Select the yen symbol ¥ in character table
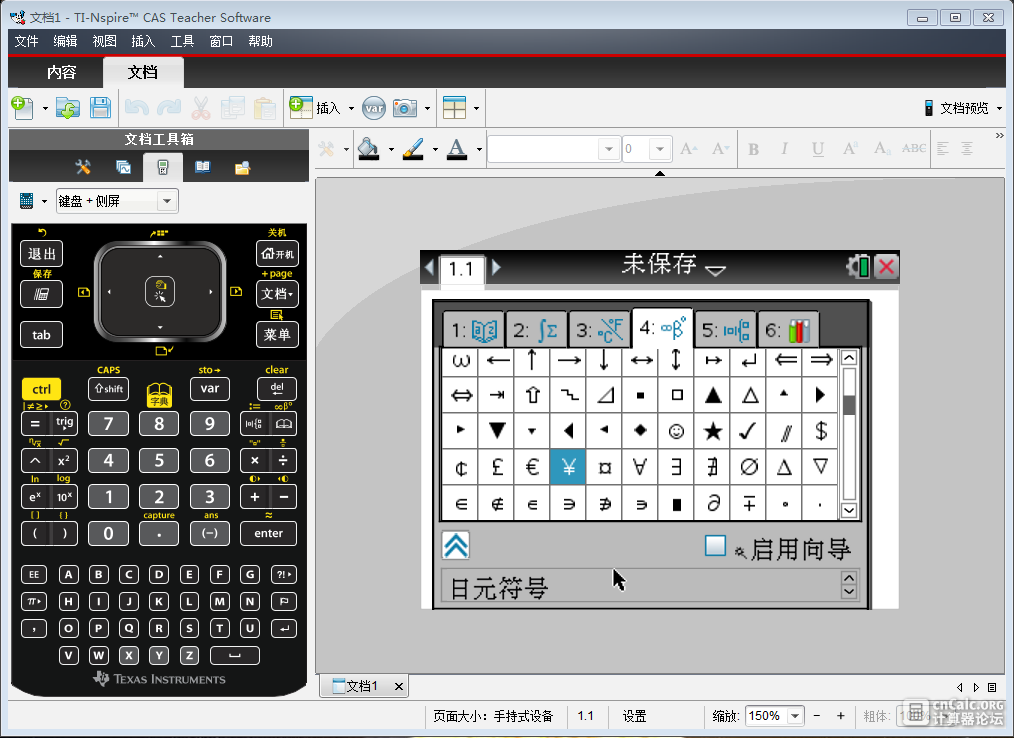1014x738 pixels. pyautogui.click(x=568, y=467)
